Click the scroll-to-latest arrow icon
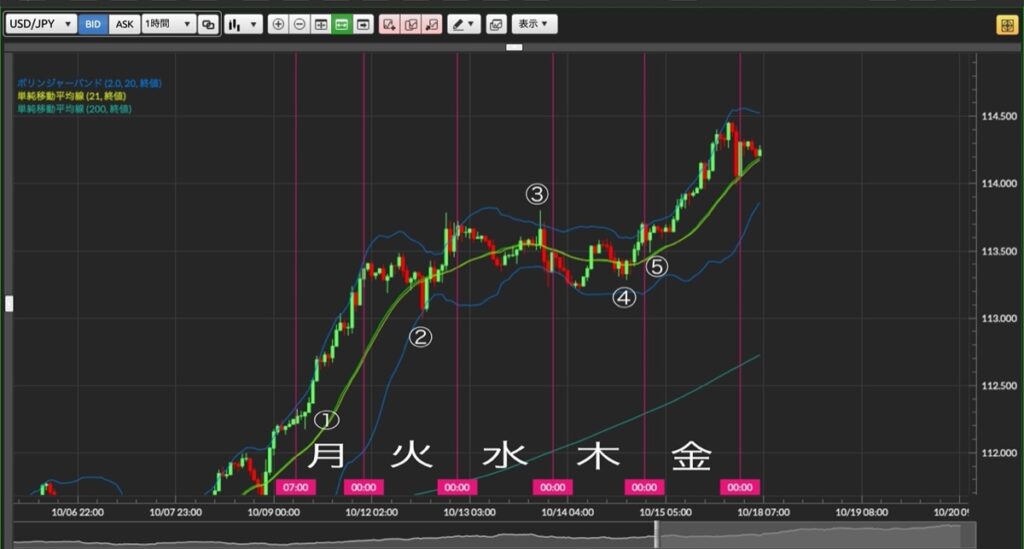Screen dimensions: 1024x549 click(x=363, y=24)
